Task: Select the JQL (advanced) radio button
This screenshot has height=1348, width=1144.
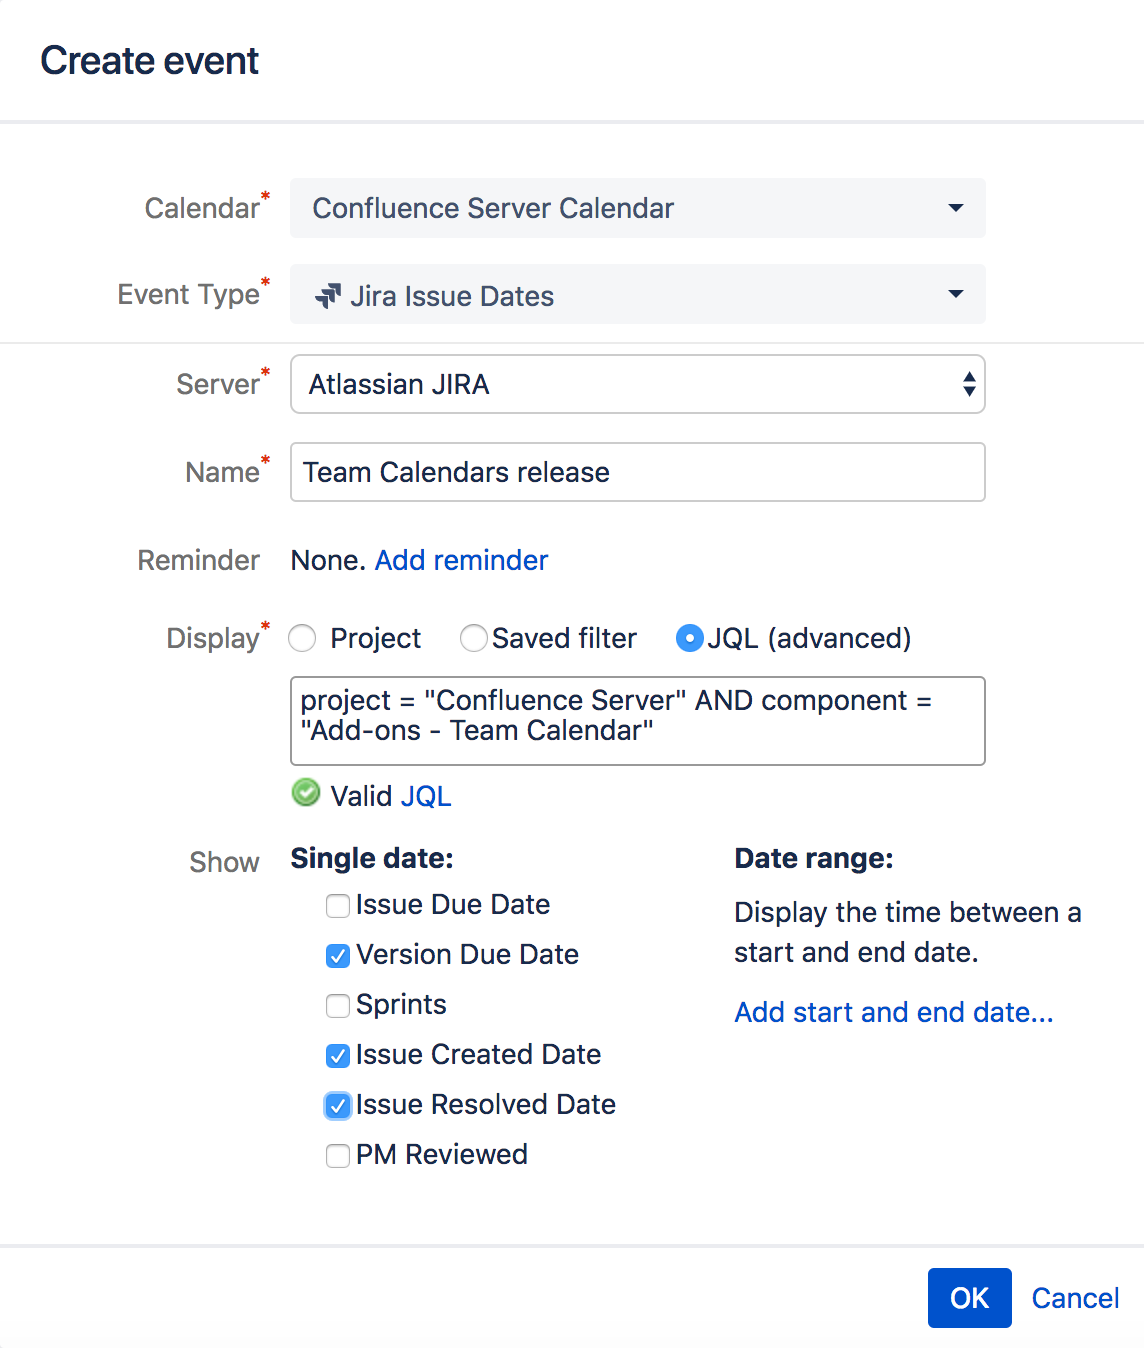Action: [x=690, y=638]
